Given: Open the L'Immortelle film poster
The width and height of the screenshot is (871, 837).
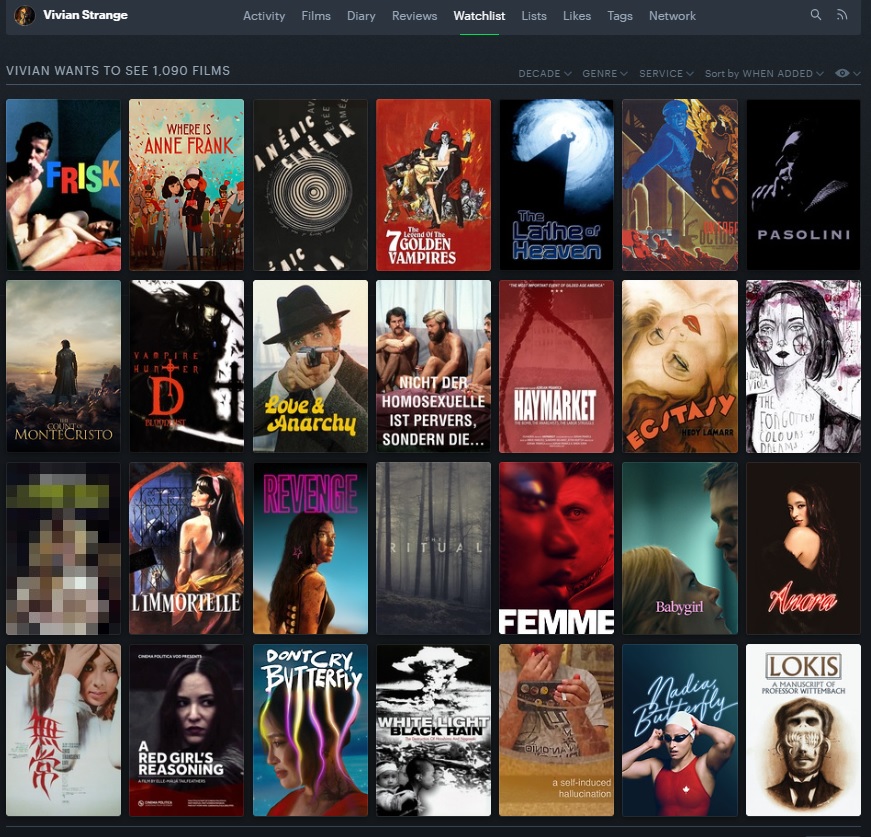Looking at the screenshot, I should point(187,548).
